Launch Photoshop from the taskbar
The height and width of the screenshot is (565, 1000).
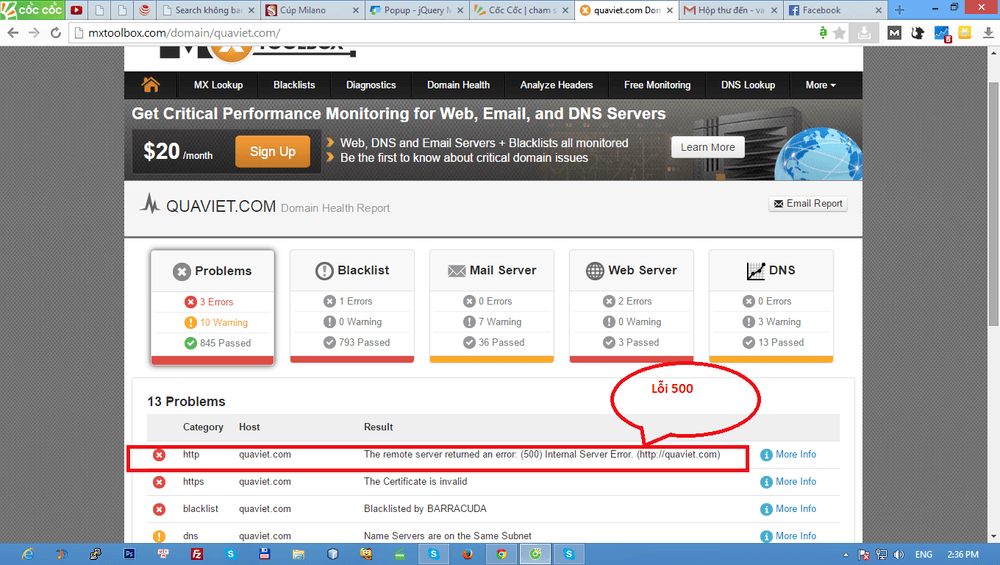(129, 554)
